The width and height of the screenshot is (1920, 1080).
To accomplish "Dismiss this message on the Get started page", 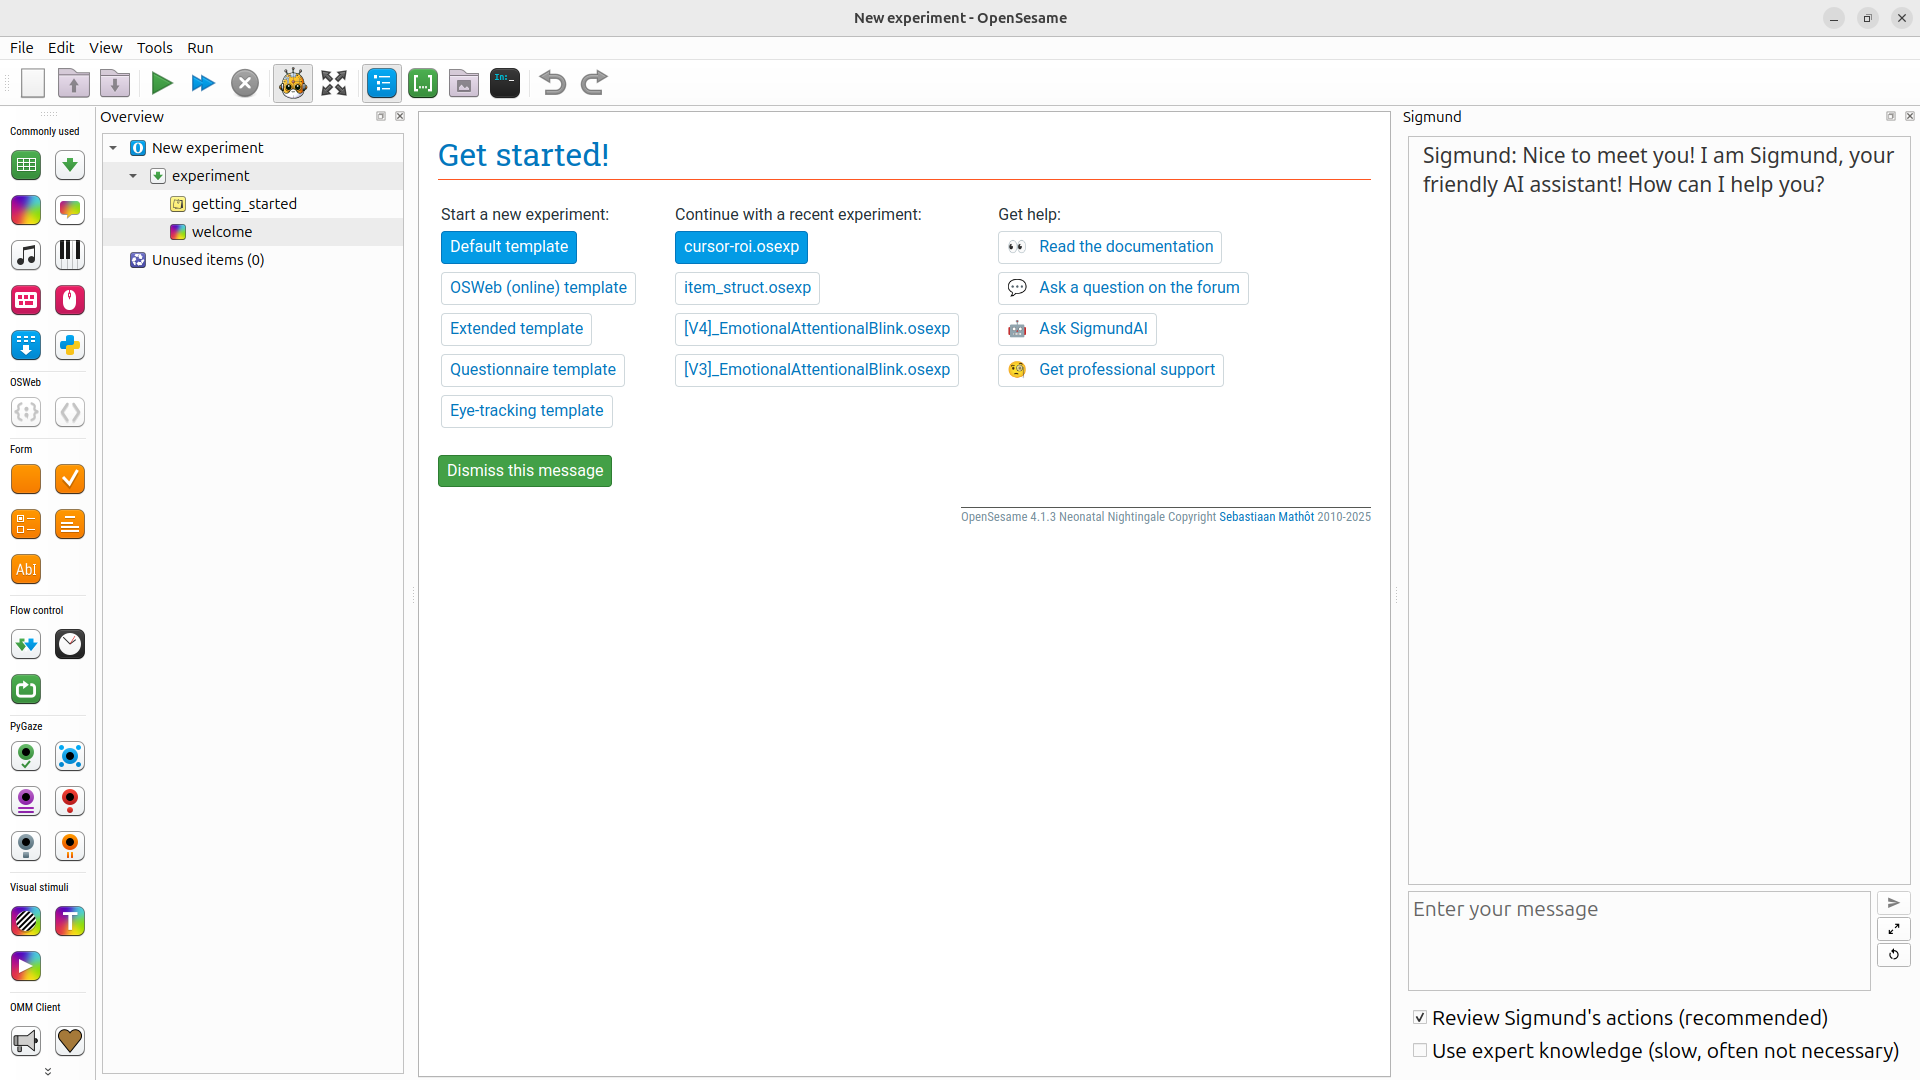I will coord(524,470).
